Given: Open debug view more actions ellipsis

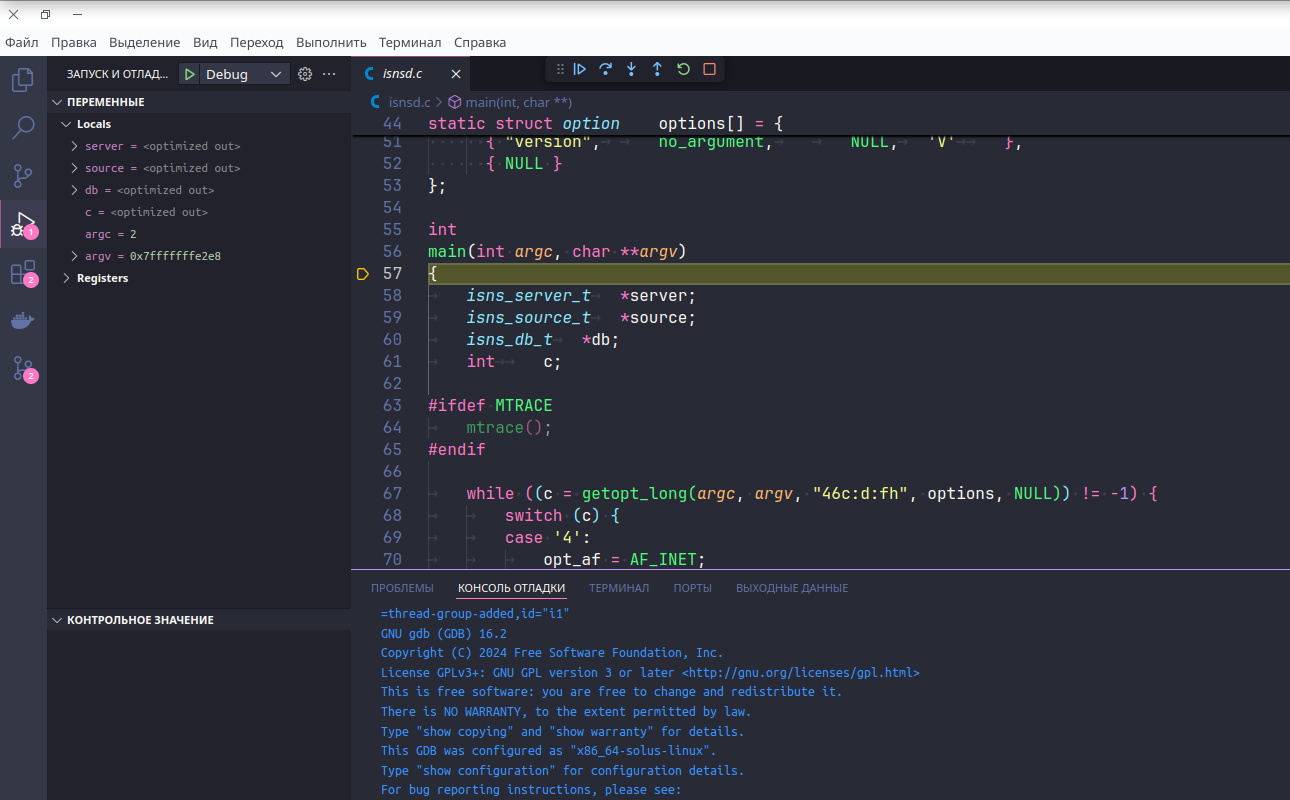Looking at the screenshot, I should coord(329,74).
